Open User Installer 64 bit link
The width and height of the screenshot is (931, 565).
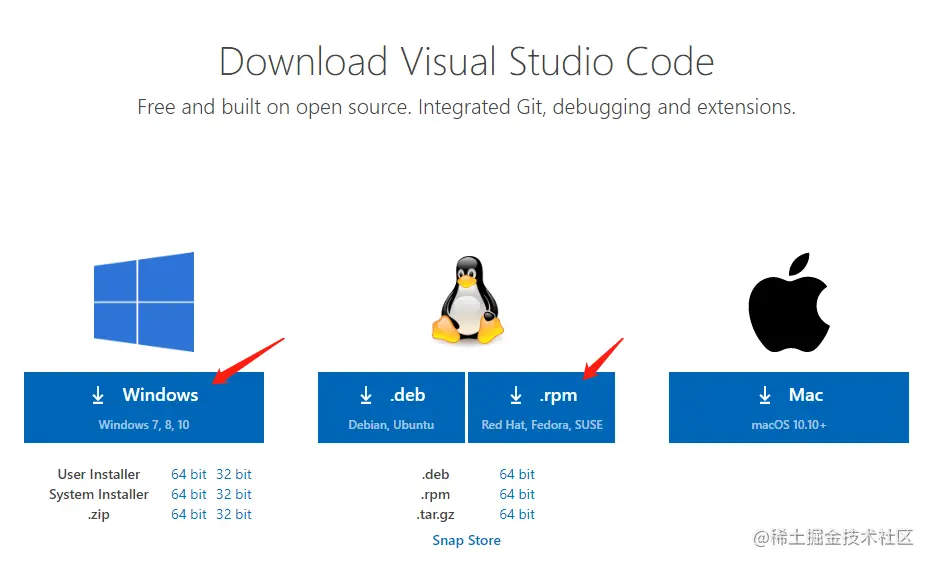click(189, 474)
